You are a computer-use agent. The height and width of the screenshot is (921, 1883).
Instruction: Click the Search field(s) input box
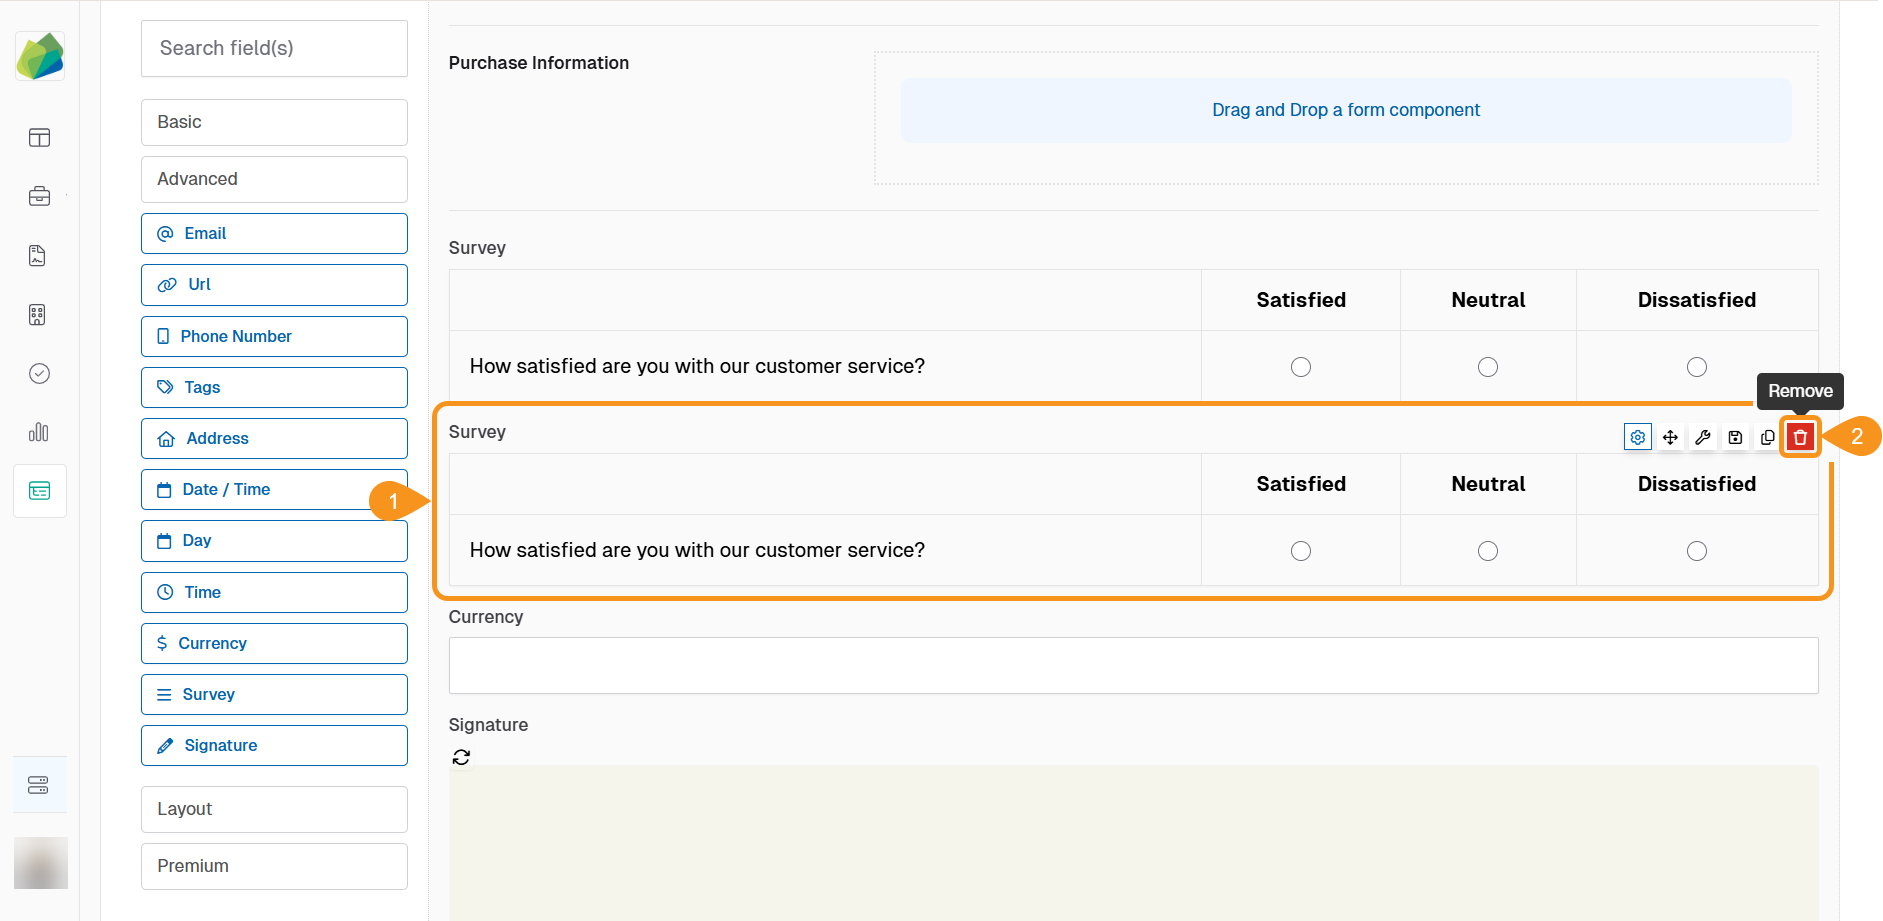pyautogui.click(x=274, y=48)
